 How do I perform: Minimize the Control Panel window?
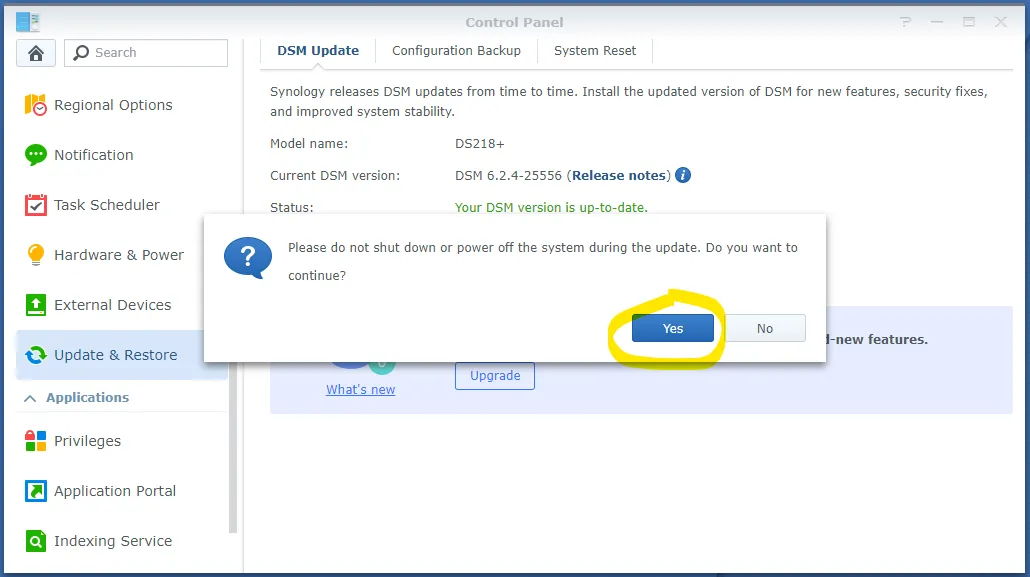coord(937,22)
